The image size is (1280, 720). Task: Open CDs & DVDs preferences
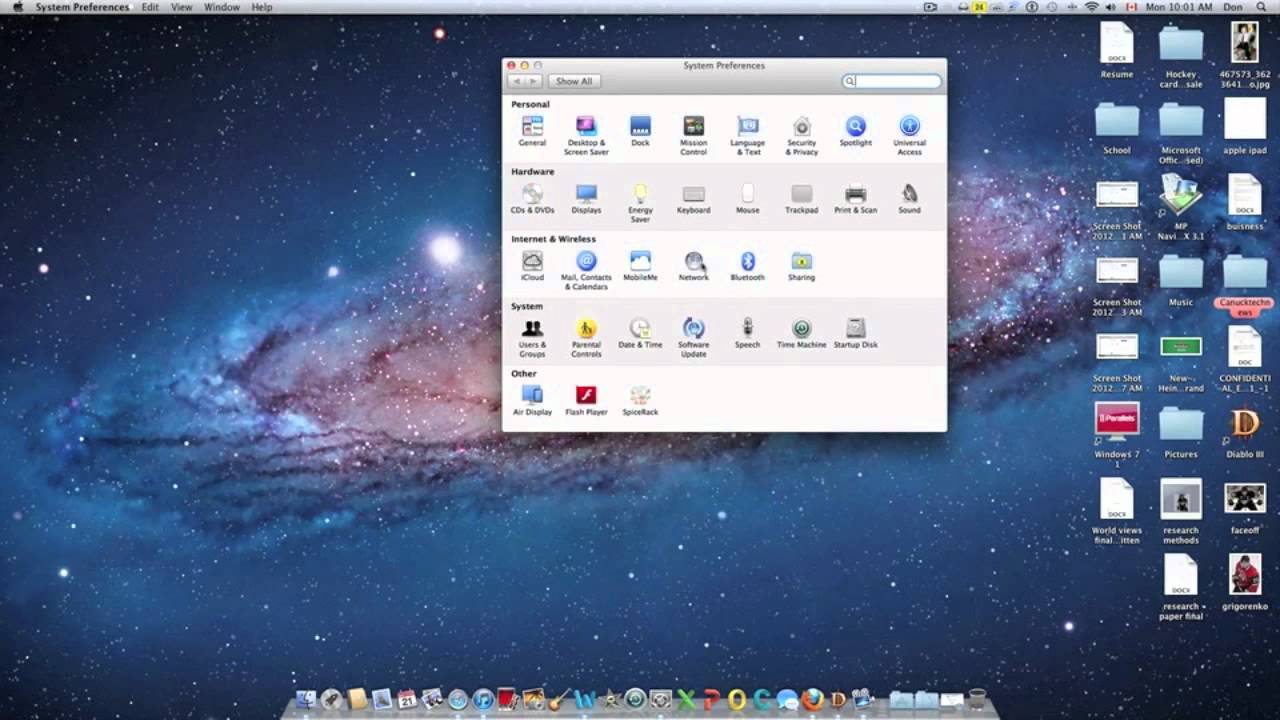[x=532, y=199]
